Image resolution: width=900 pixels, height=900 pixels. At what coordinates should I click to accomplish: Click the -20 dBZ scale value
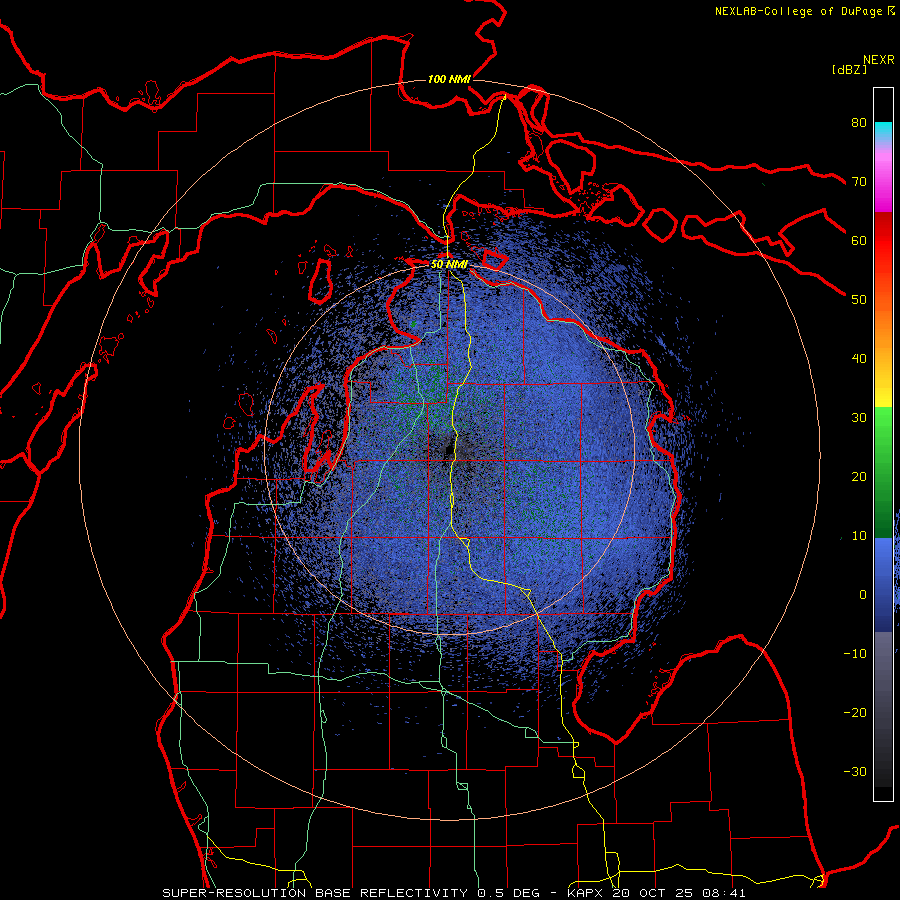855,712
